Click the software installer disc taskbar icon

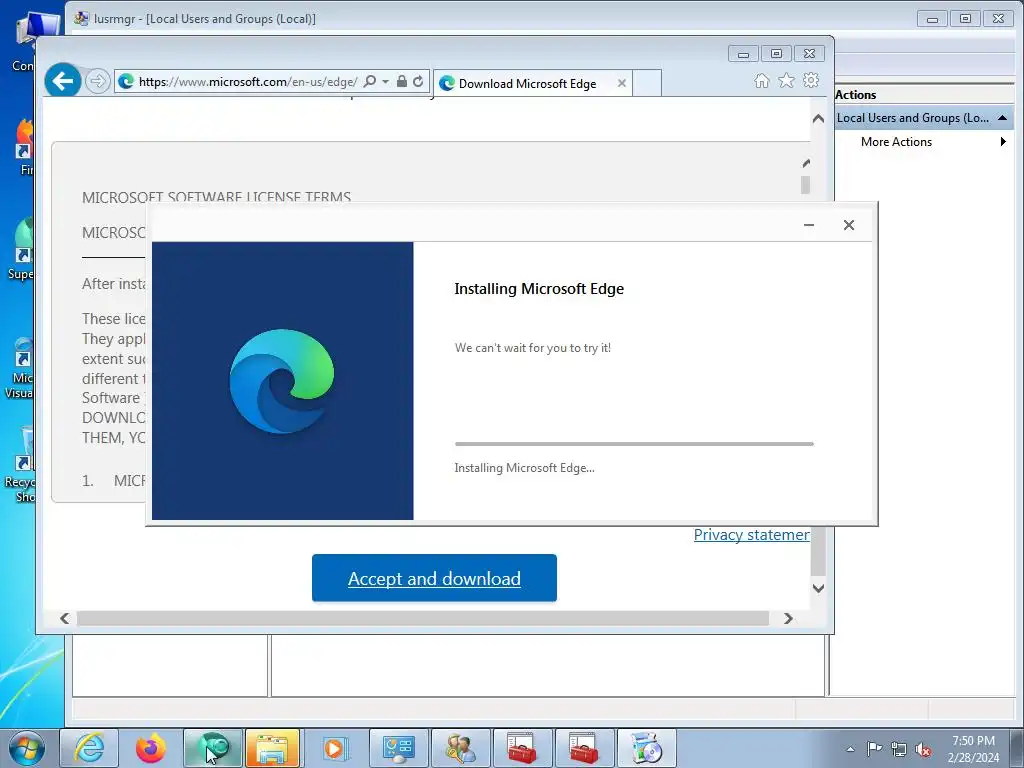[647, 748]
